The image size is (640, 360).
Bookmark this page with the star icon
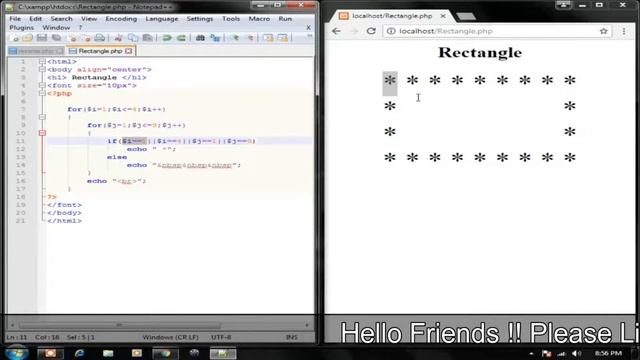pos(604,31)
